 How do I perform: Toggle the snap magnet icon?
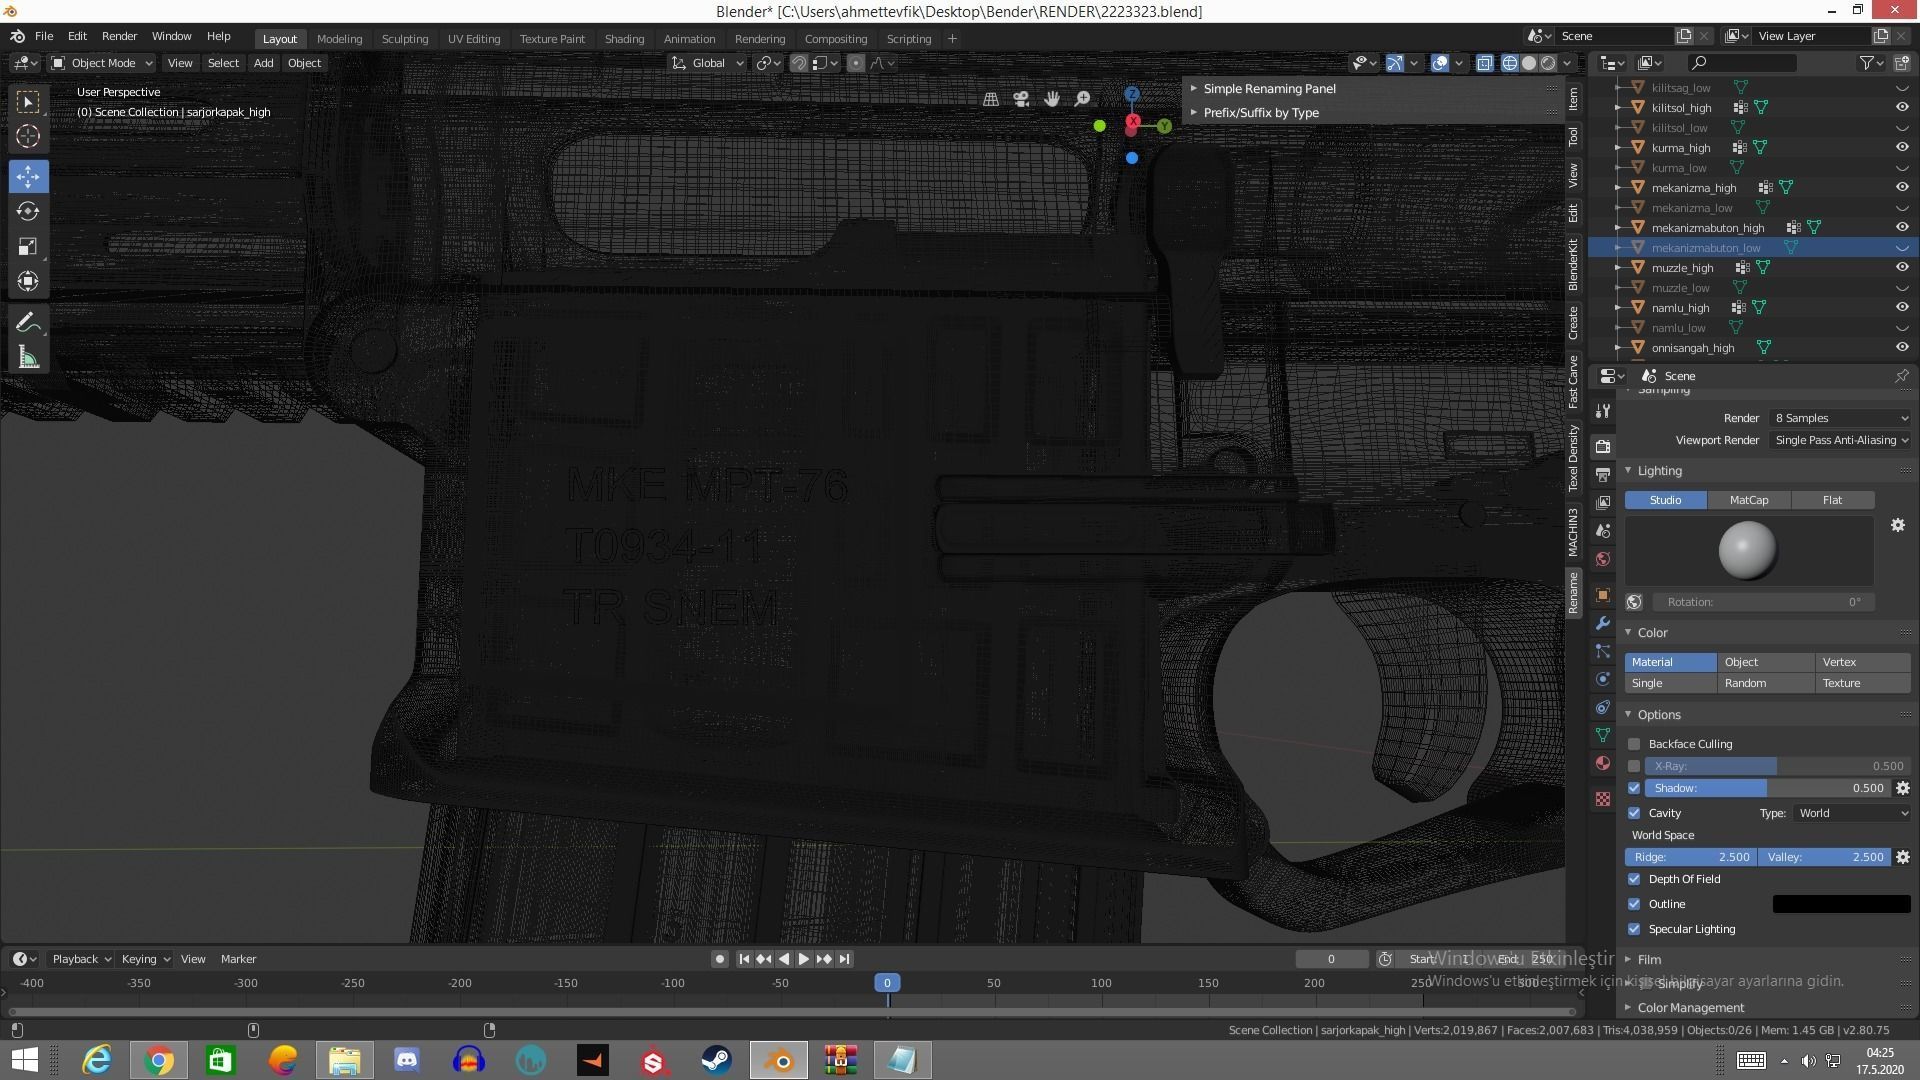(x=799, y=63)
